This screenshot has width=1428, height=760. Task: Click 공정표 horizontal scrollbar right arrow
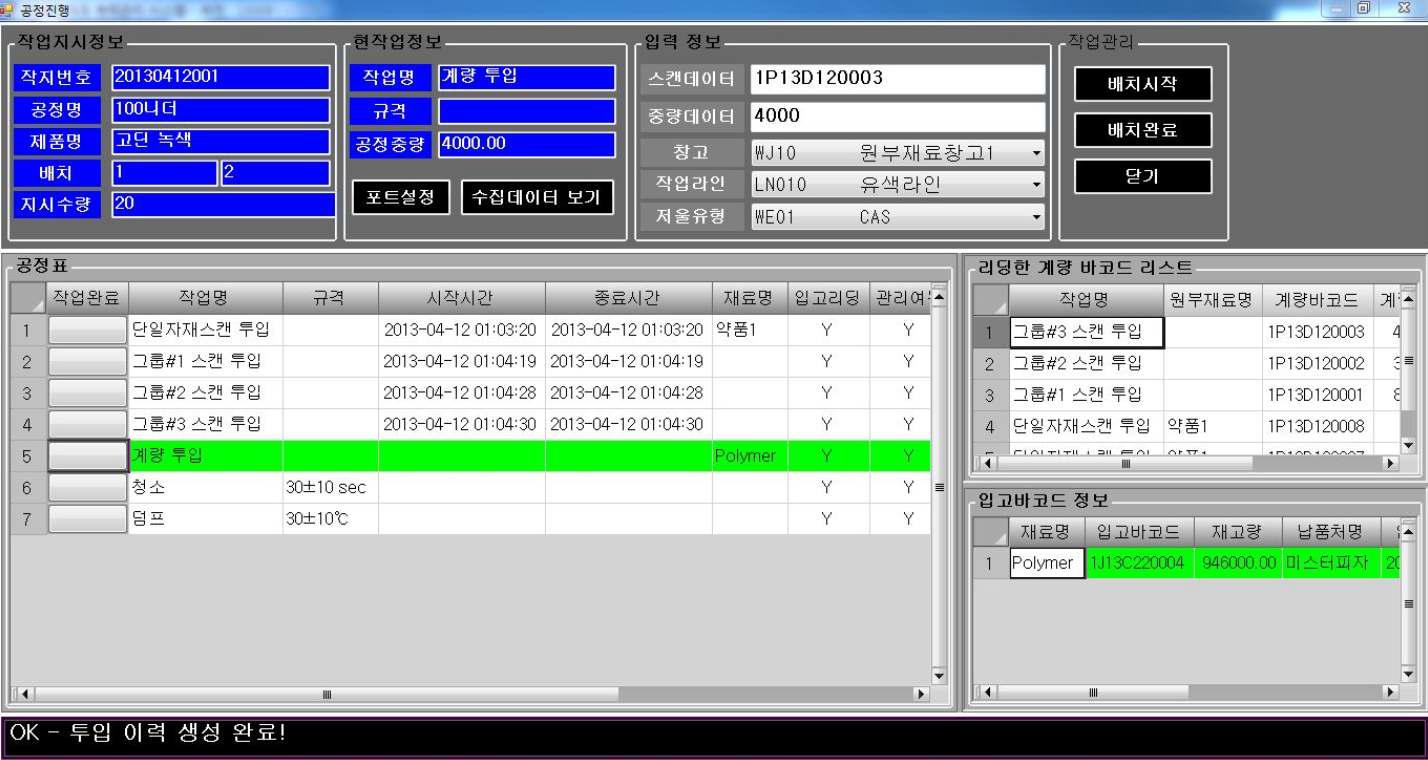[921, 693]
